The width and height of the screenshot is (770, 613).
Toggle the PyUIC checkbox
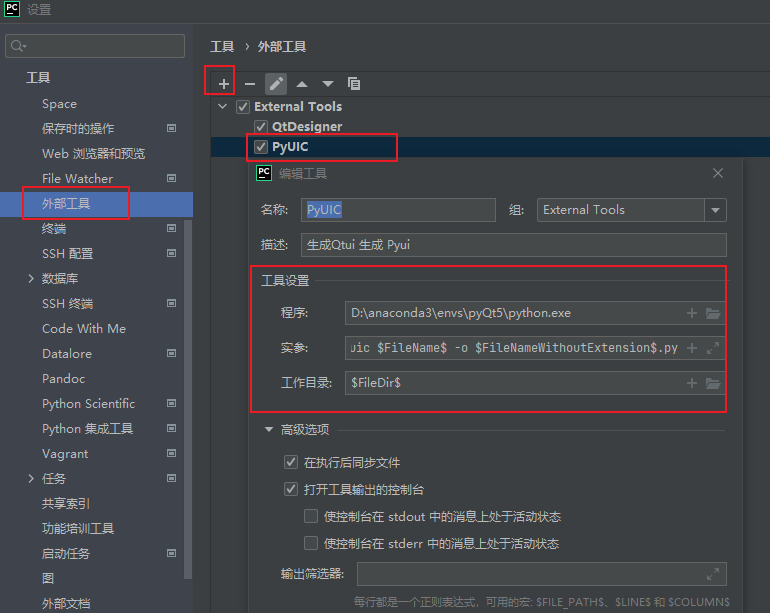(261, 147)
